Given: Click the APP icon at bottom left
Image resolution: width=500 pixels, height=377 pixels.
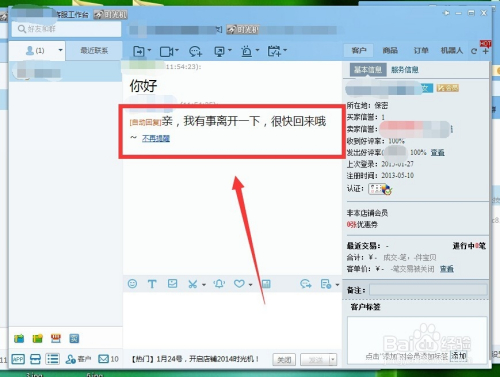Looking at the screenshot, I should (18, 359).
